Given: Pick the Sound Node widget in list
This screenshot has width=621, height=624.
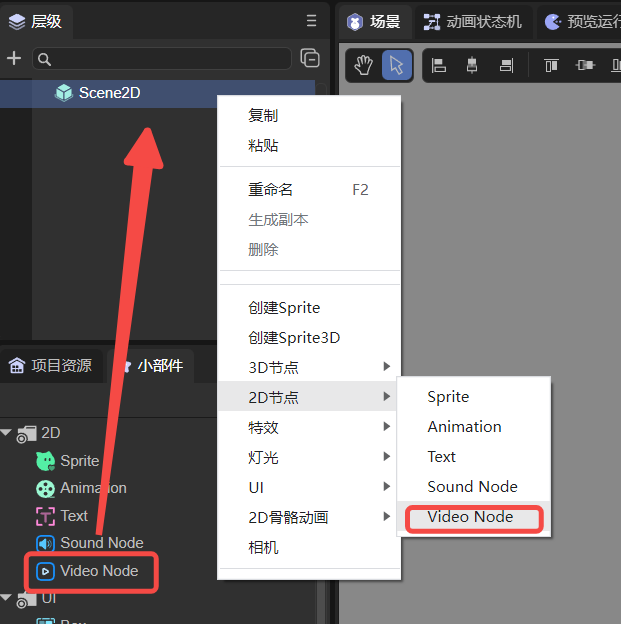Looking at the screenshot, I should [101, 542].
